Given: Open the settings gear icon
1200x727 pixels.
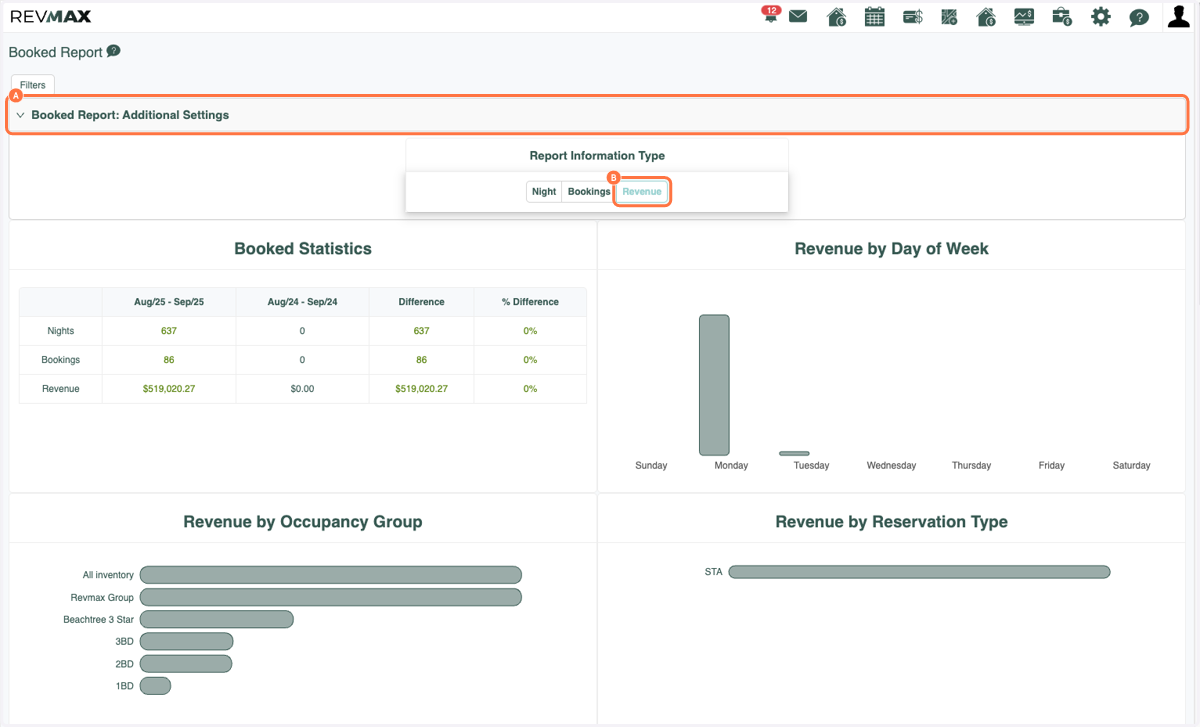Looking at the screenshot, I should pos(1101,16).
